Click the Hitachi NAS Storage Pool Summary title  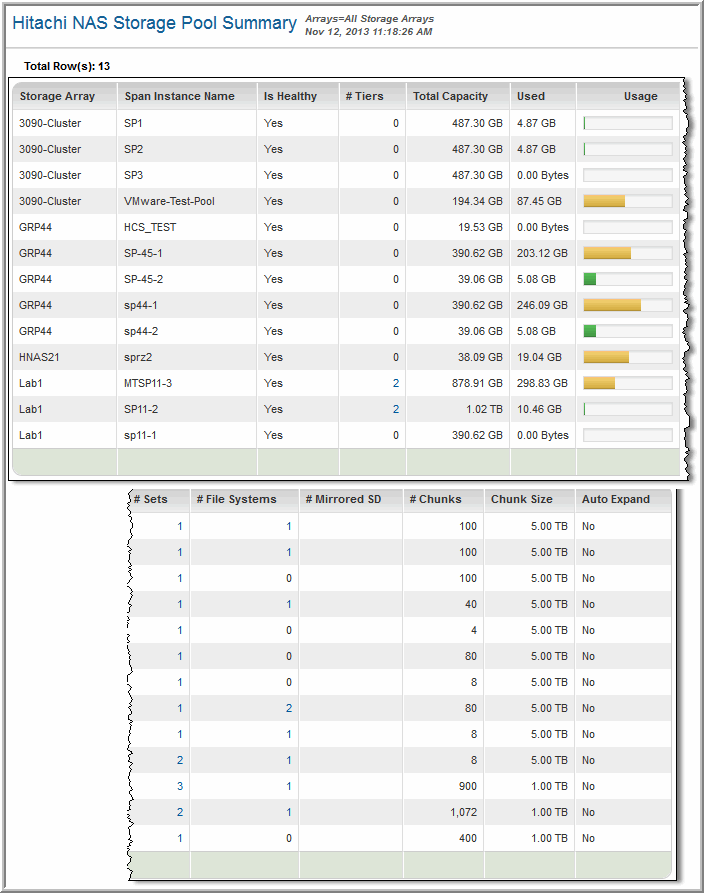click(154, 23)
